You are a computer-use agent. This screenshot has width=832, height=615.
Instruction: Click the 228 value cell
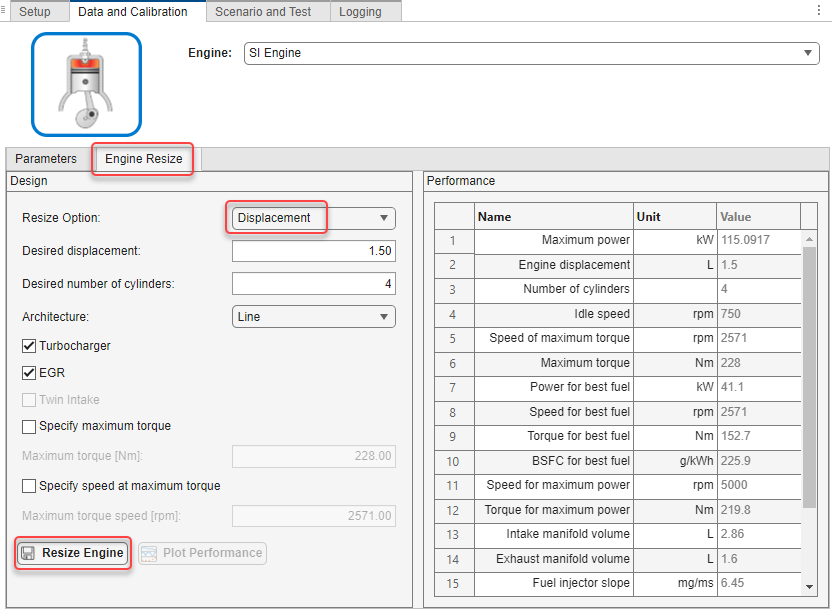758,363
